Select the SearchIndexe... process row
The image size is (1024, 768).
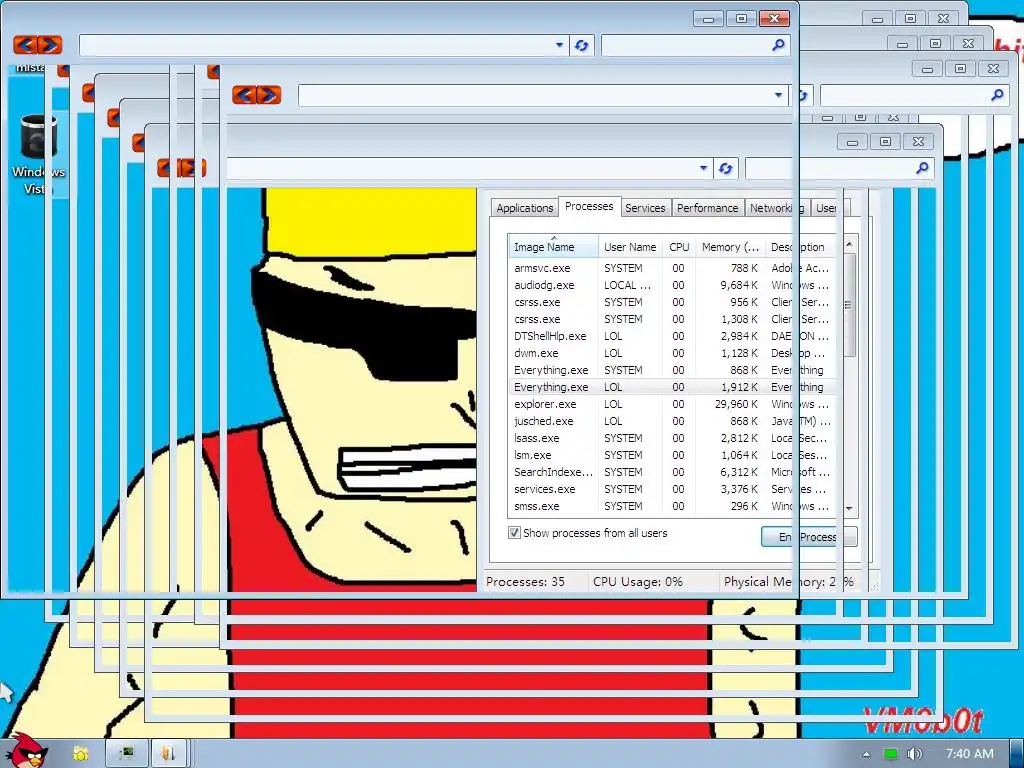point(673,472)
